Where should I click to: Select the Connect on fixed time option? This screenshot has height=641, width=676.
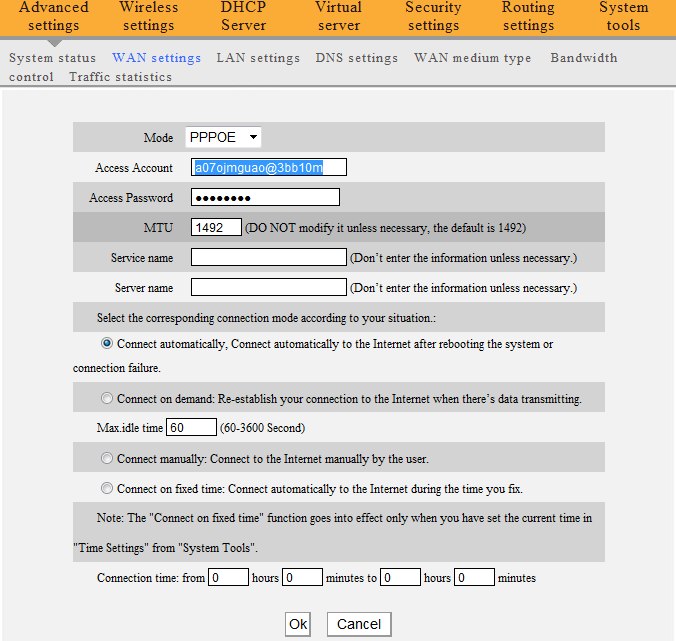pyautogui.click(x=106, y=488)
